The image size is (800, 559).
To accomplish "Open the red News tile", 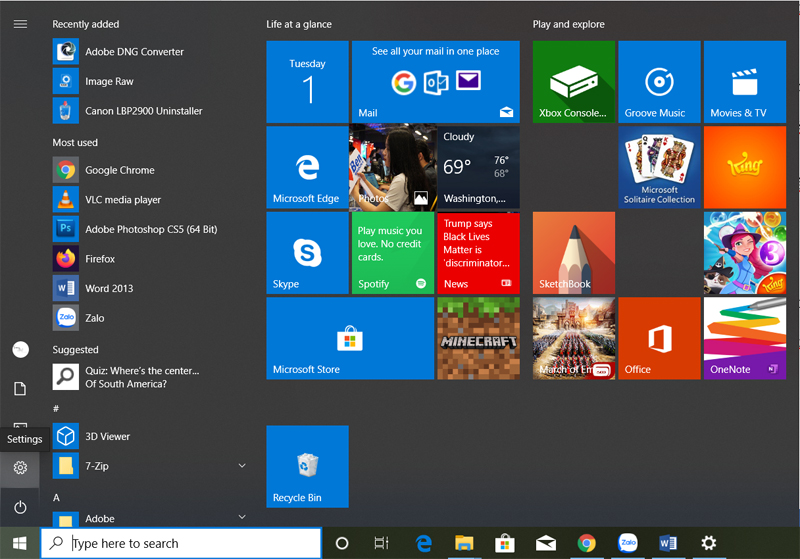I will [x=479, y=253].
